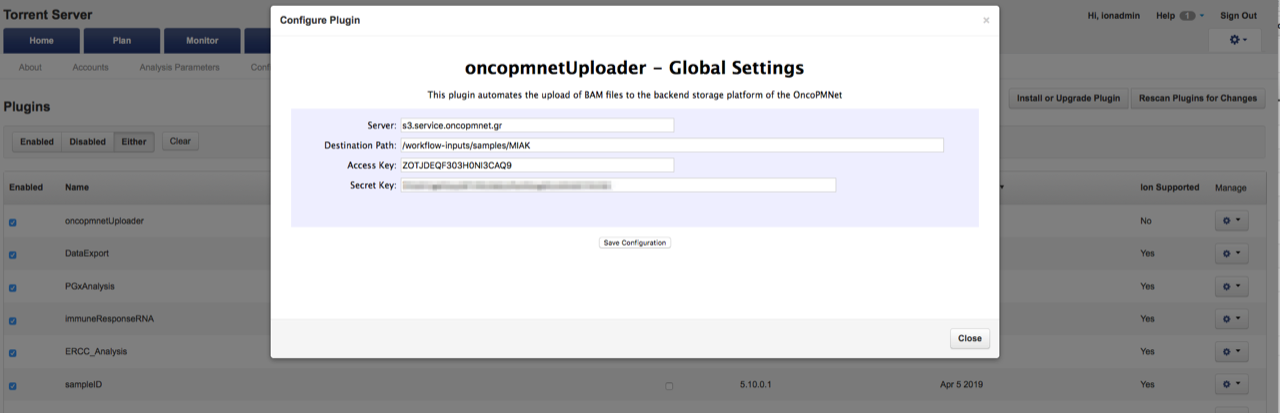Viewport: 1280px width, 413px height.
Task: Clear the plugin filter
Action: [x=180, y=141]
